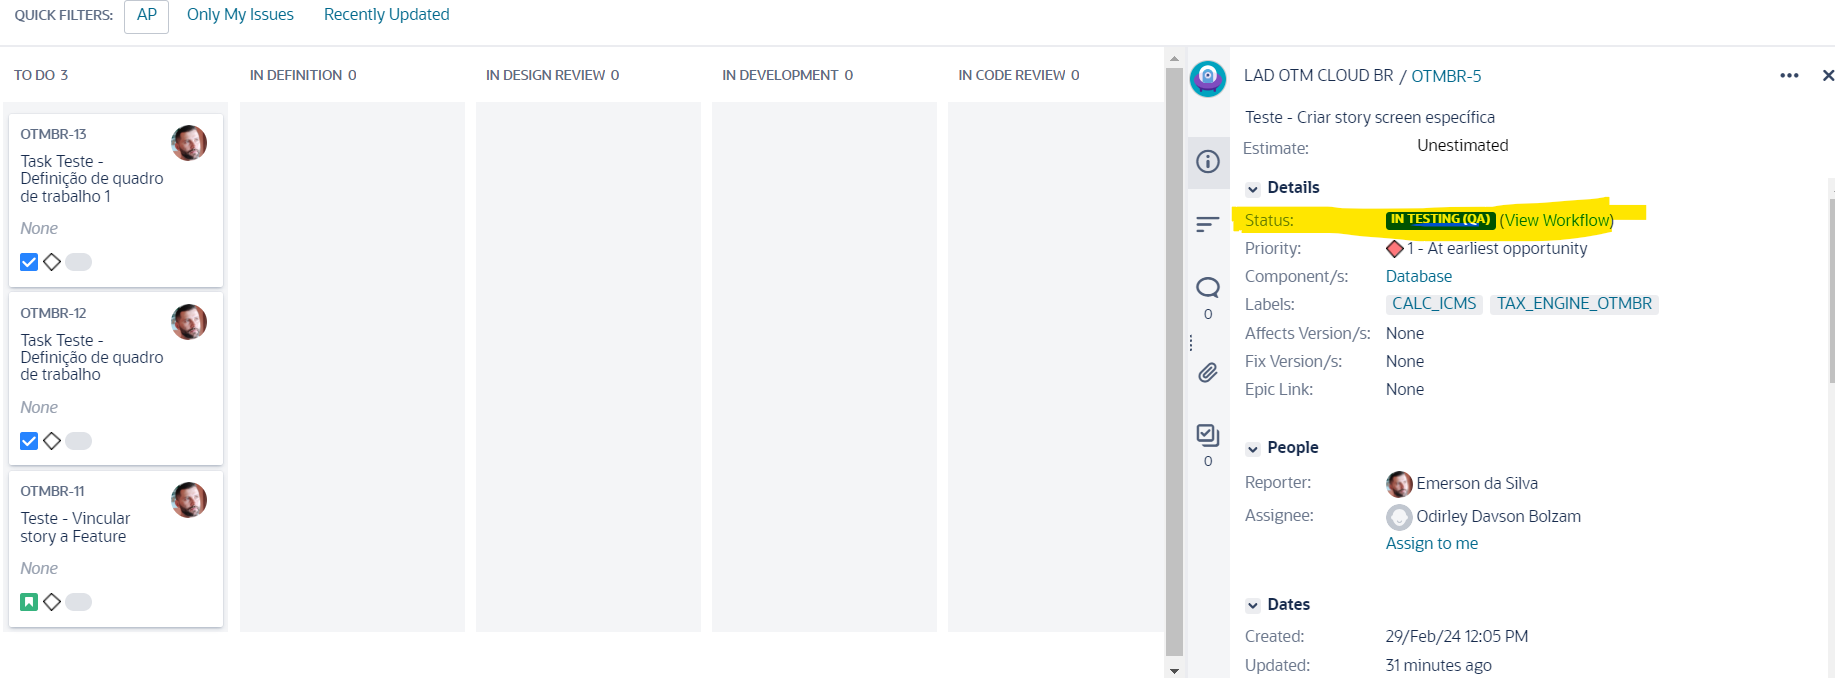Click task type icon on OTMBR-13 card
The width and height of the screenshot is (1835, 678).
pyautogui.click(x=29, y=262)
